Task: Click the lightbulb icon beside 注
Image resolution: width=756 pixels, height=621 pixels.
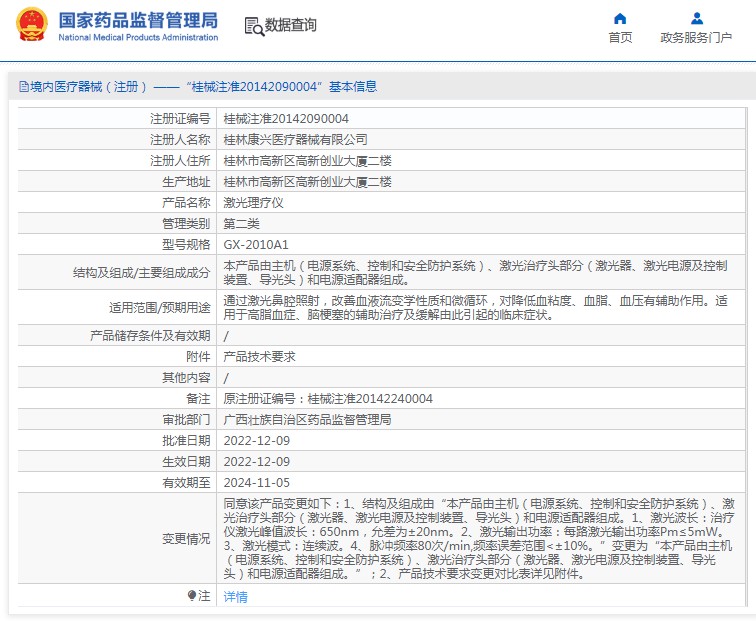Action: 191,596
